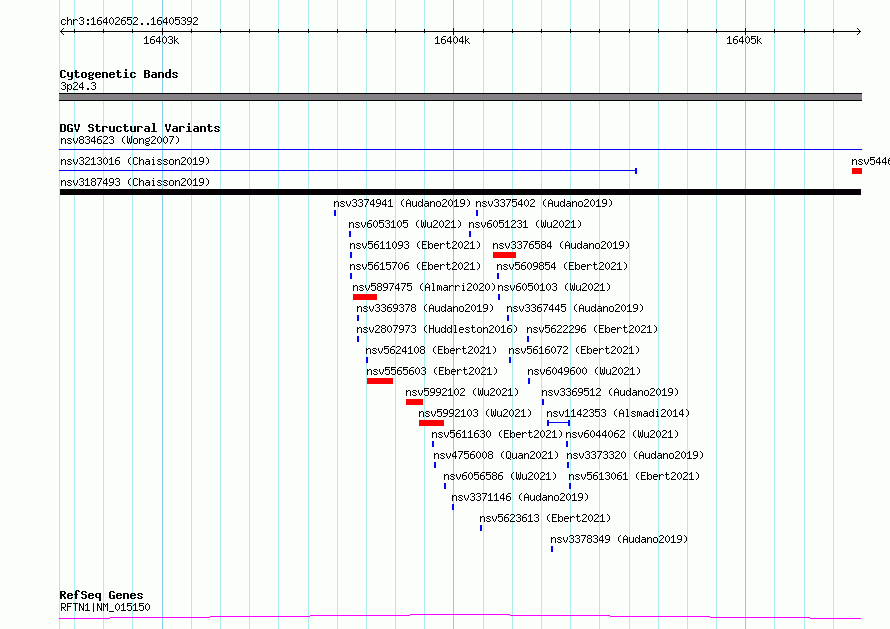This screenshot has width=890, height=629.
Task: Click nsv5609854 (Ebert2021) label
Action: [562, 266]
